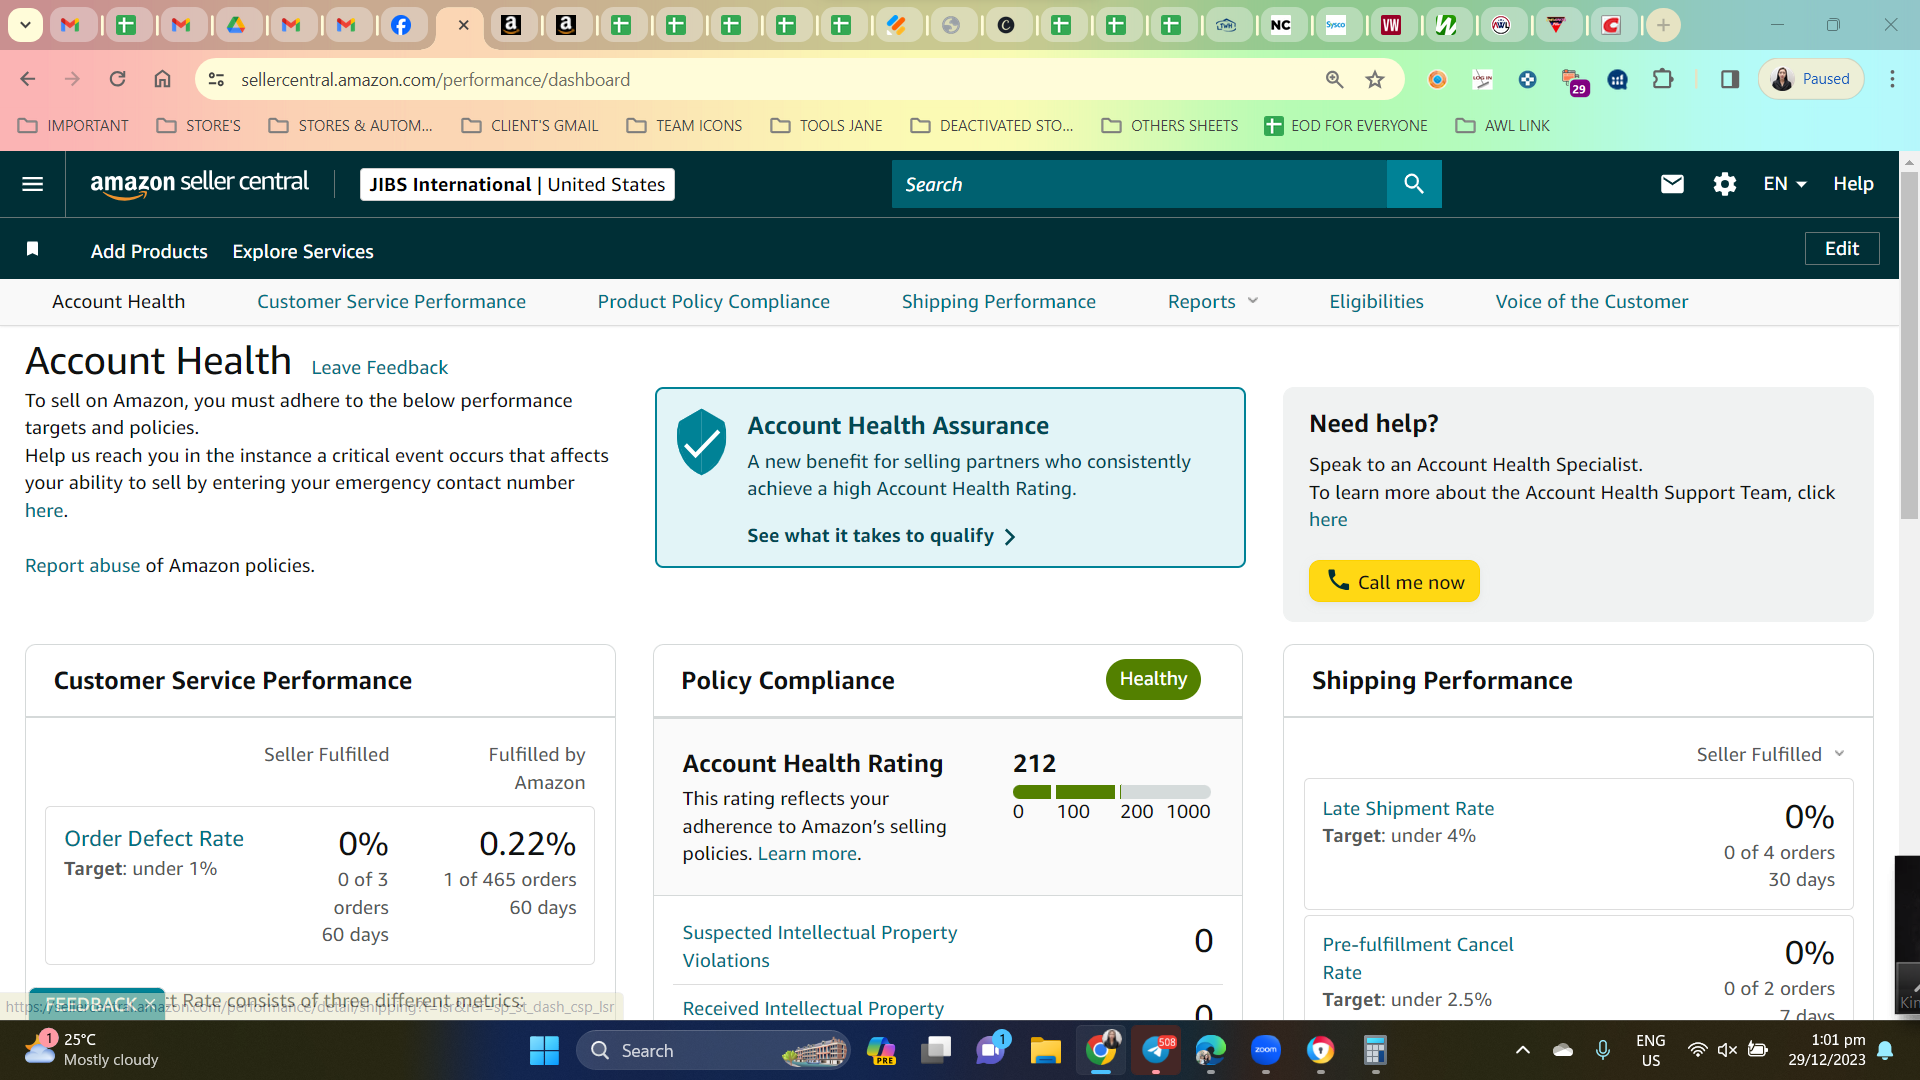The width and height of the screenshot is (1920, 1080).
Task: Open the IMPORTANT bookmarks folder
Action: click(74, 126)
